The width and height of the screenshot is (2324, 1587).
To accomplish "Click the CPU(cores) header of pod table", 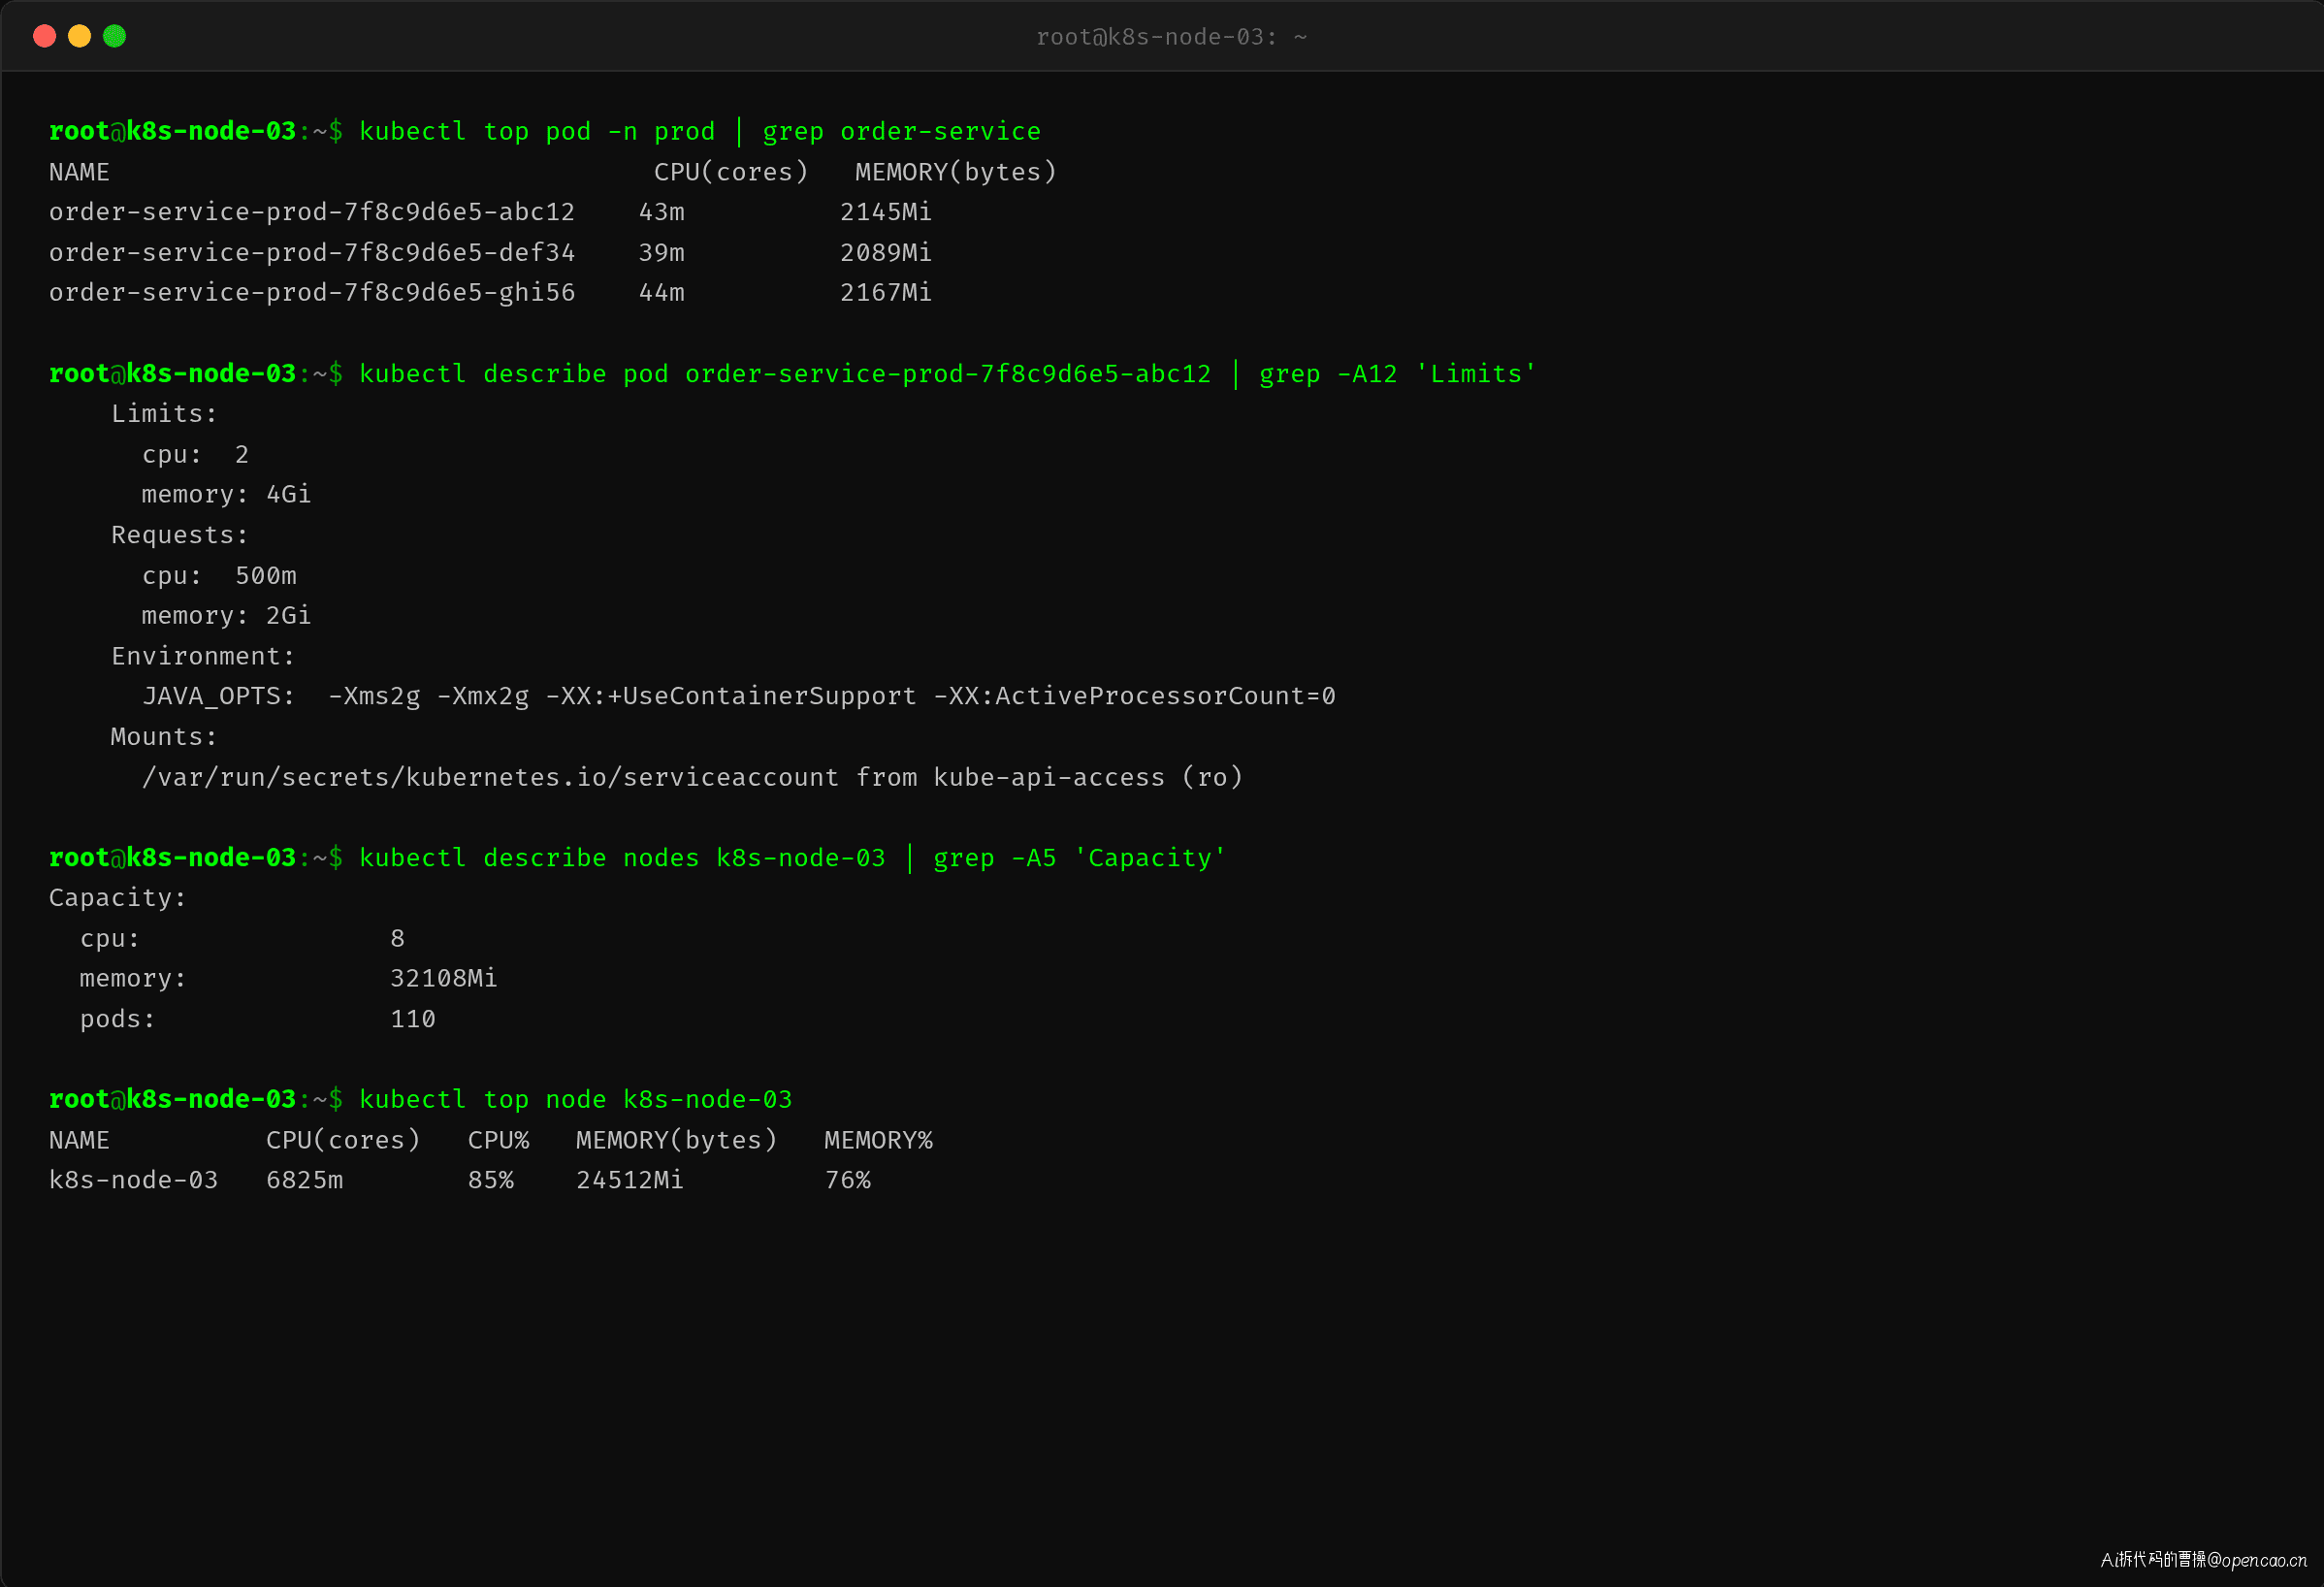I will pos(731,172).
